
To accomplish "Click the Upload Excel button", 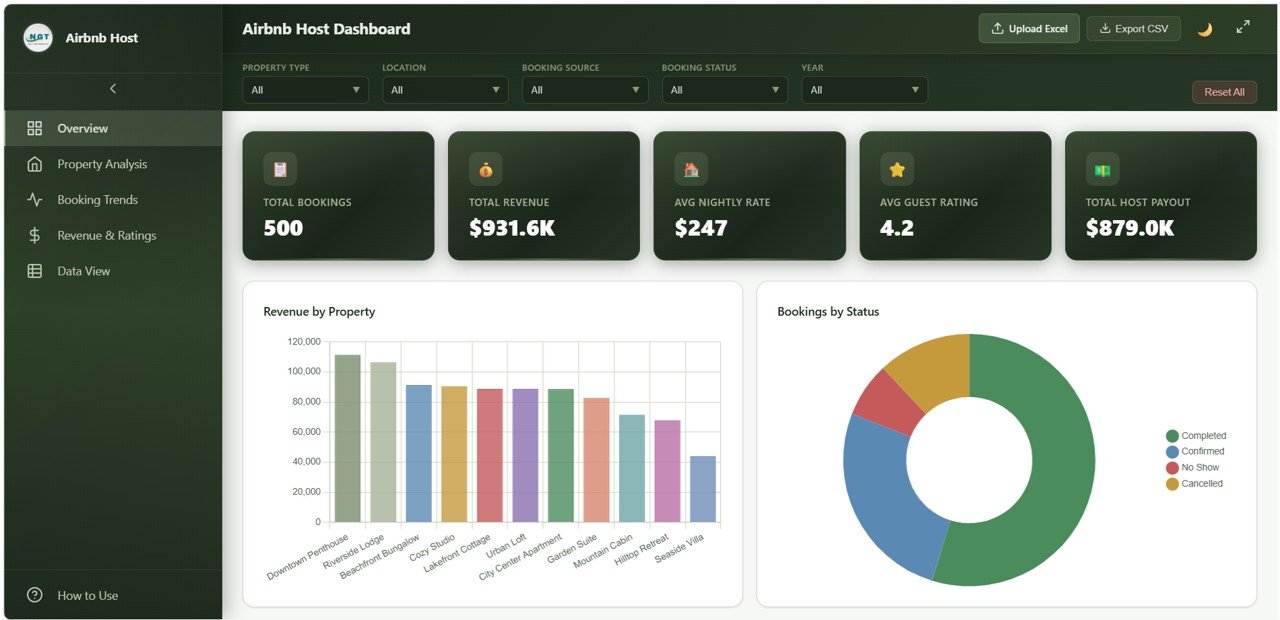I will [1029, 28].
